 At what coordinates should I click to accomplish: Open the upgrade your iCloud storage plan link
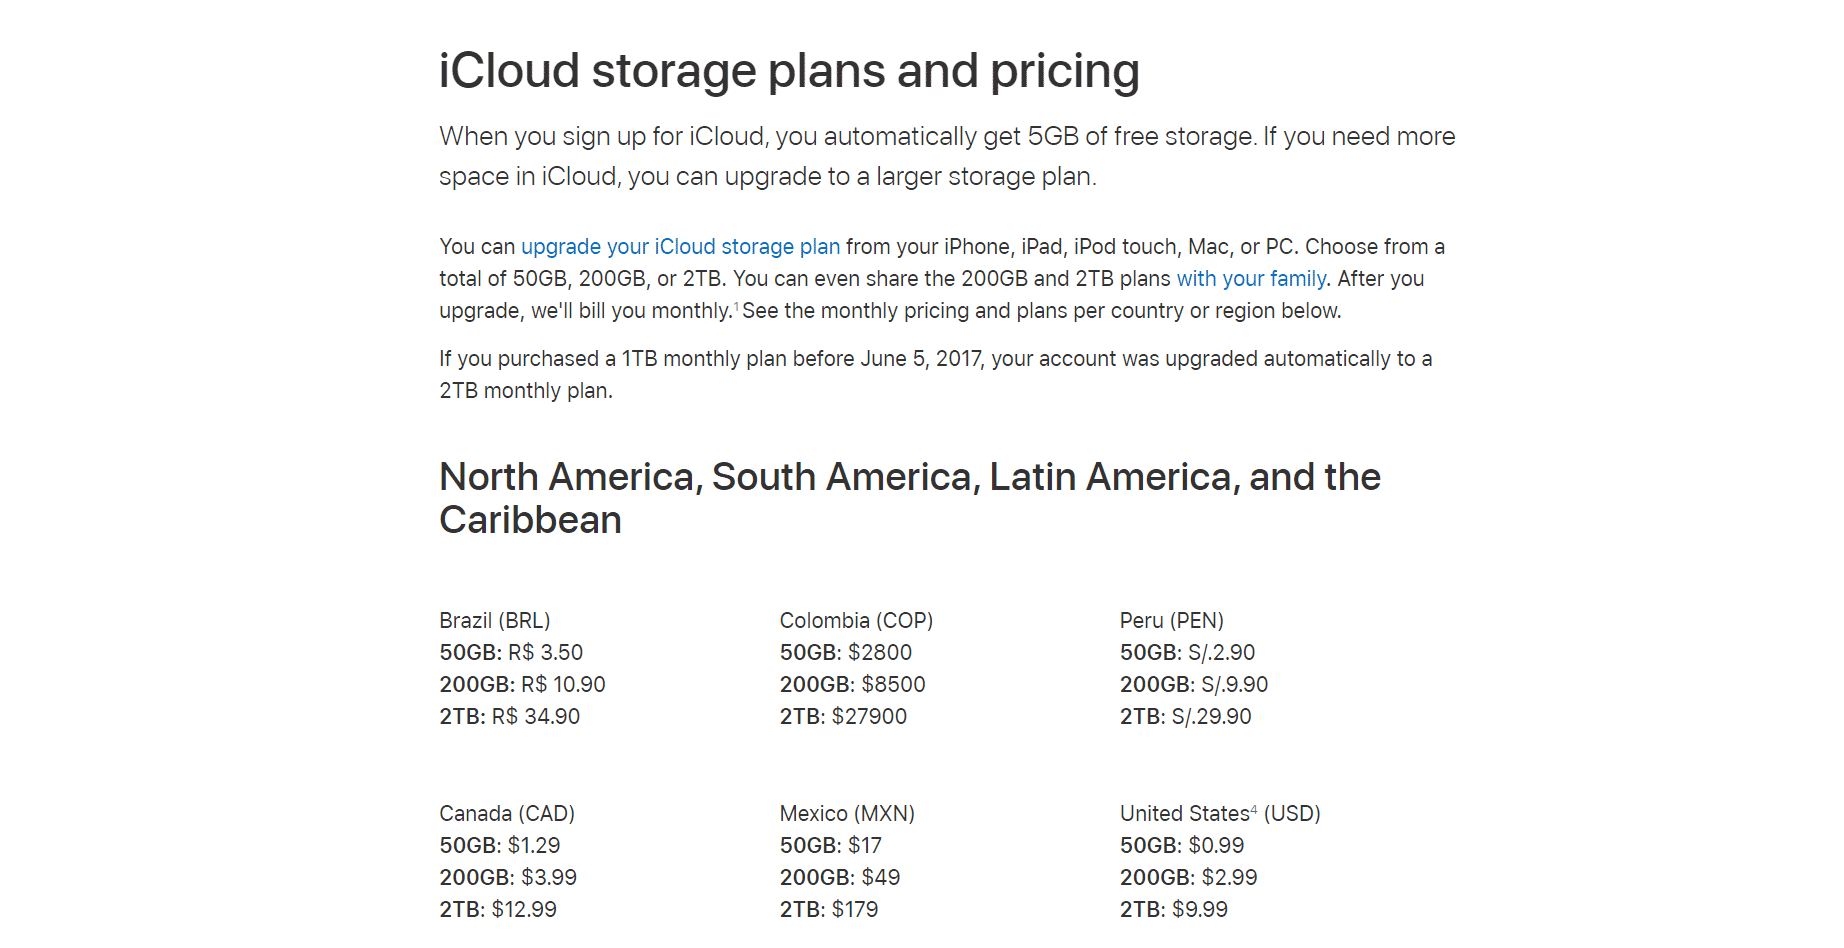[680, 247]
